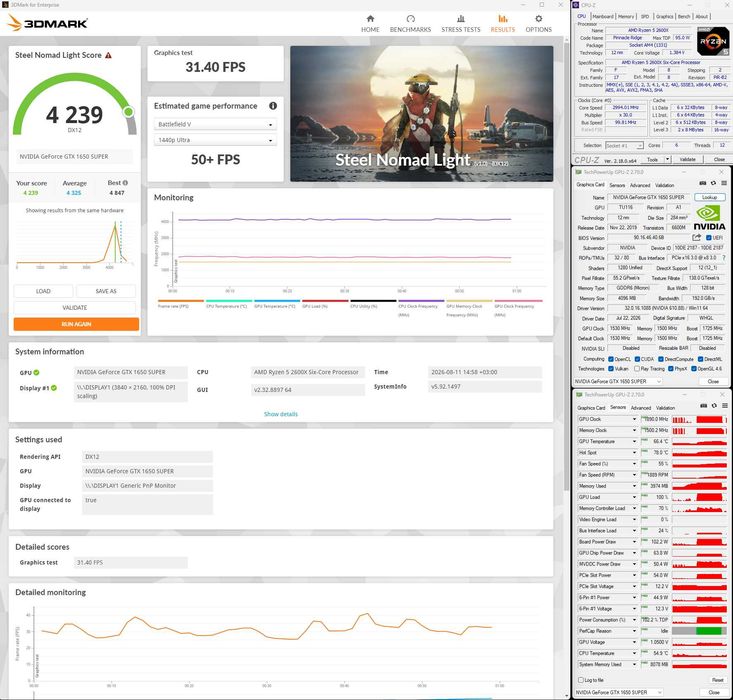Open hamburger menu in GPU-Z Sensors window
733x700 pixels.
(725, 406)
